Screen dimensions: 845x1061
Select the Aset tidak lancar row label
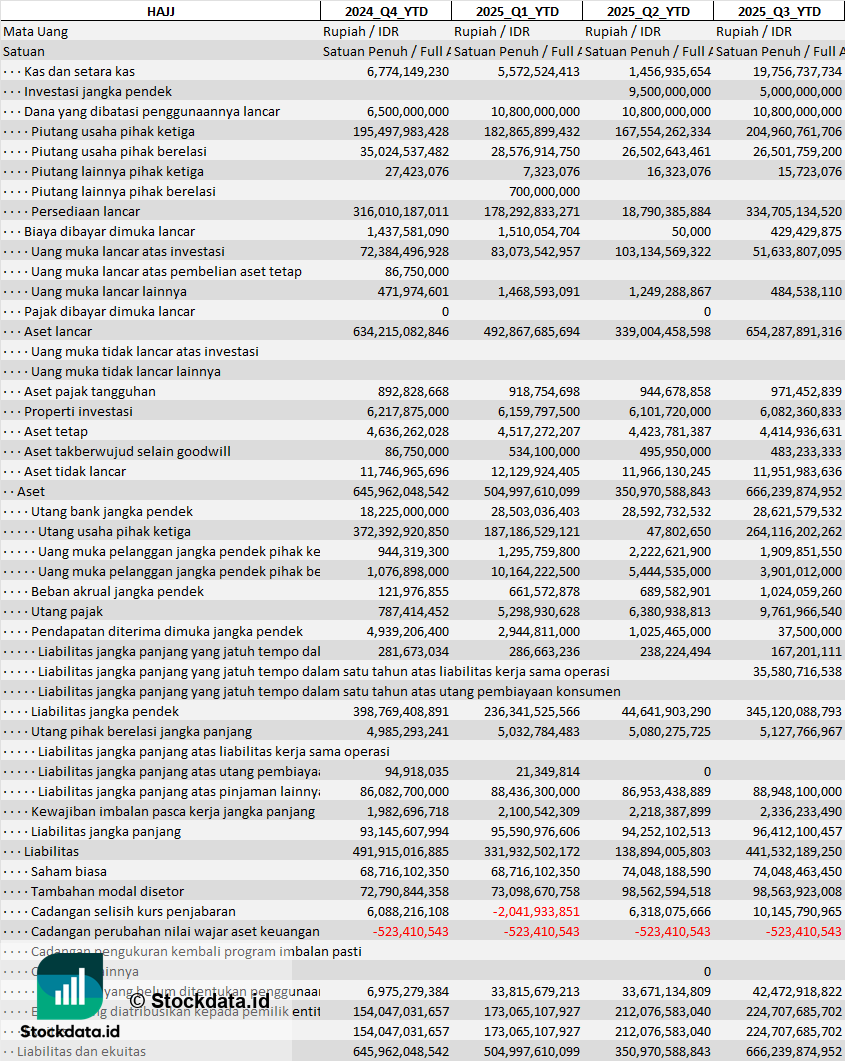coord(75,471)
